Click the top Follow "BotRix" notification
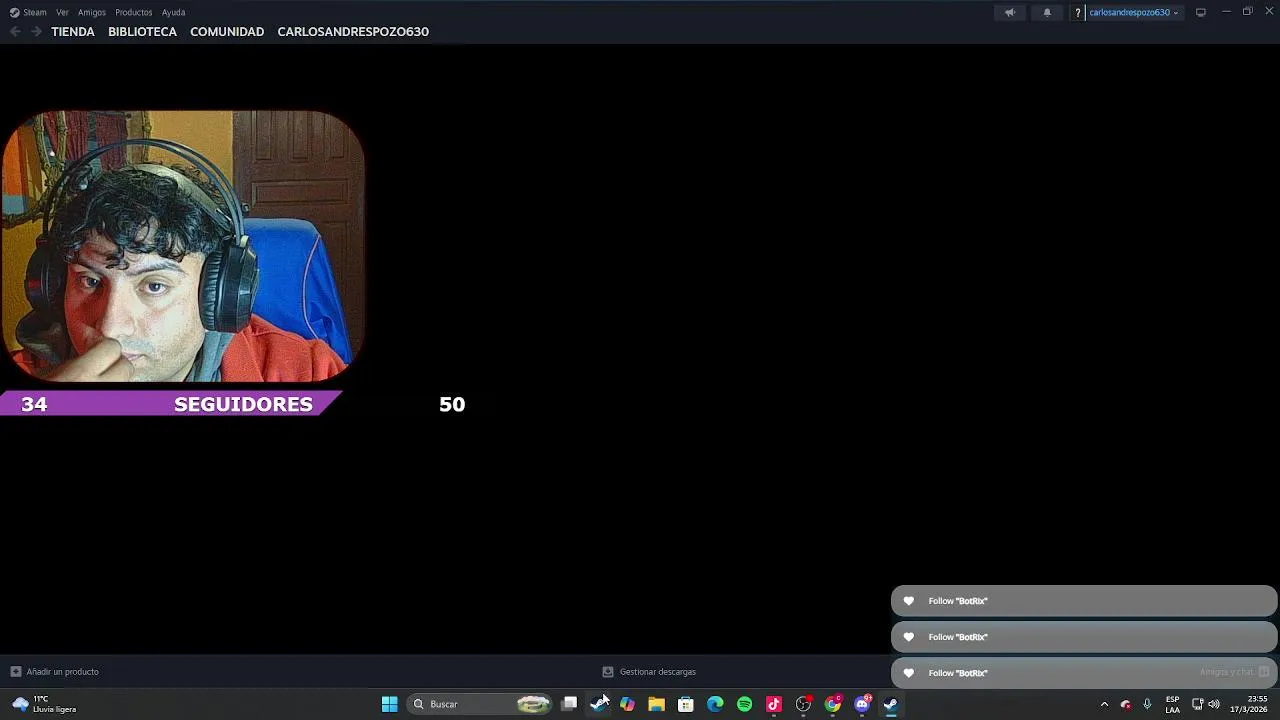This screenshot has height=720, width=1280. click(x=1084, y=601)
